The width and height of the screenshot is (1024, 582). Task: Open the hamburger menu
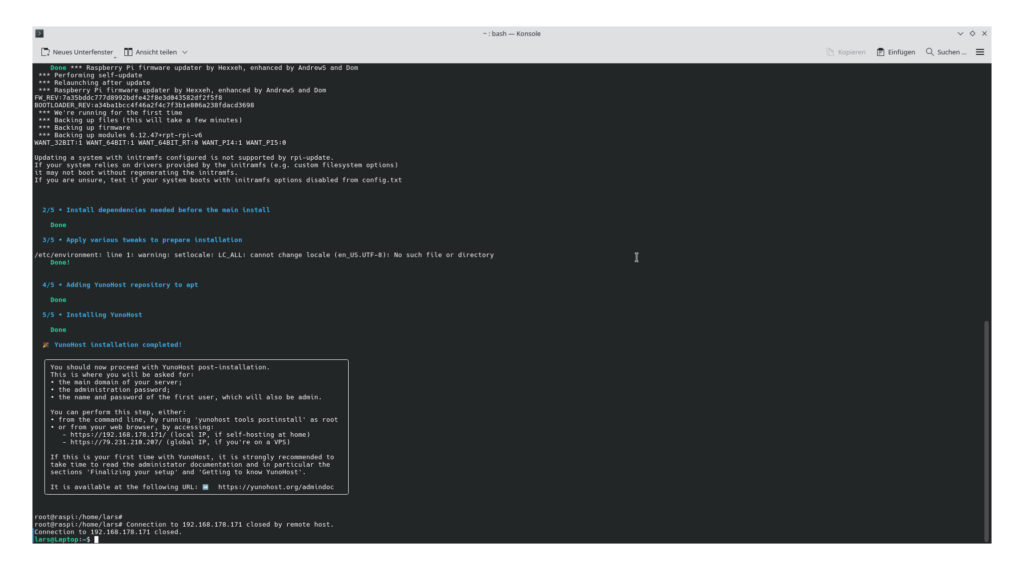(x=980, y=52)
